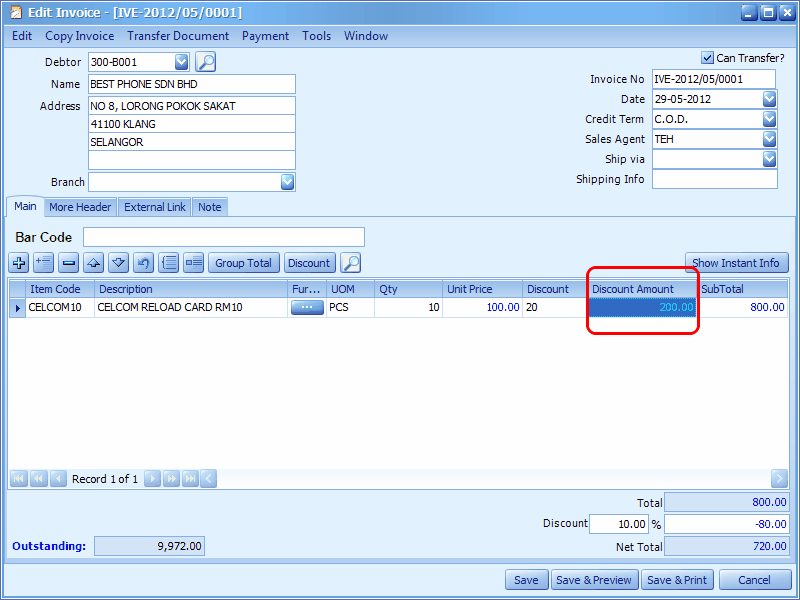Go to previous record in navigator

(x=58, y=479)
